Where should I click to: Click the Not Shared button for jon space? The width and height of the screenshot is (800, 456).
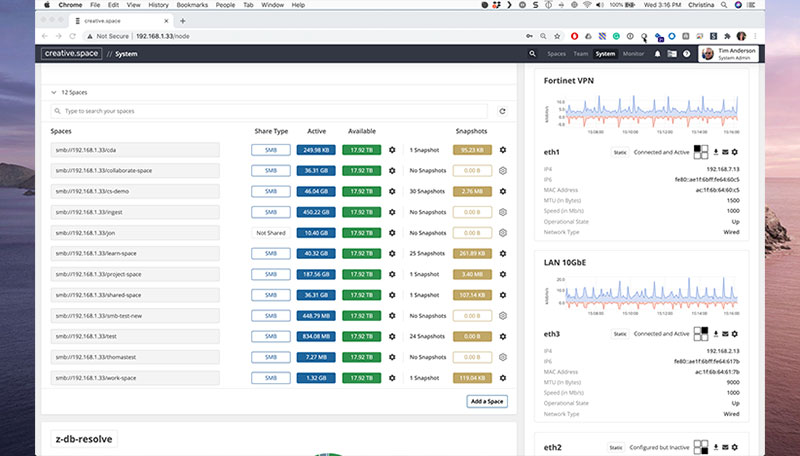point(270,232)
